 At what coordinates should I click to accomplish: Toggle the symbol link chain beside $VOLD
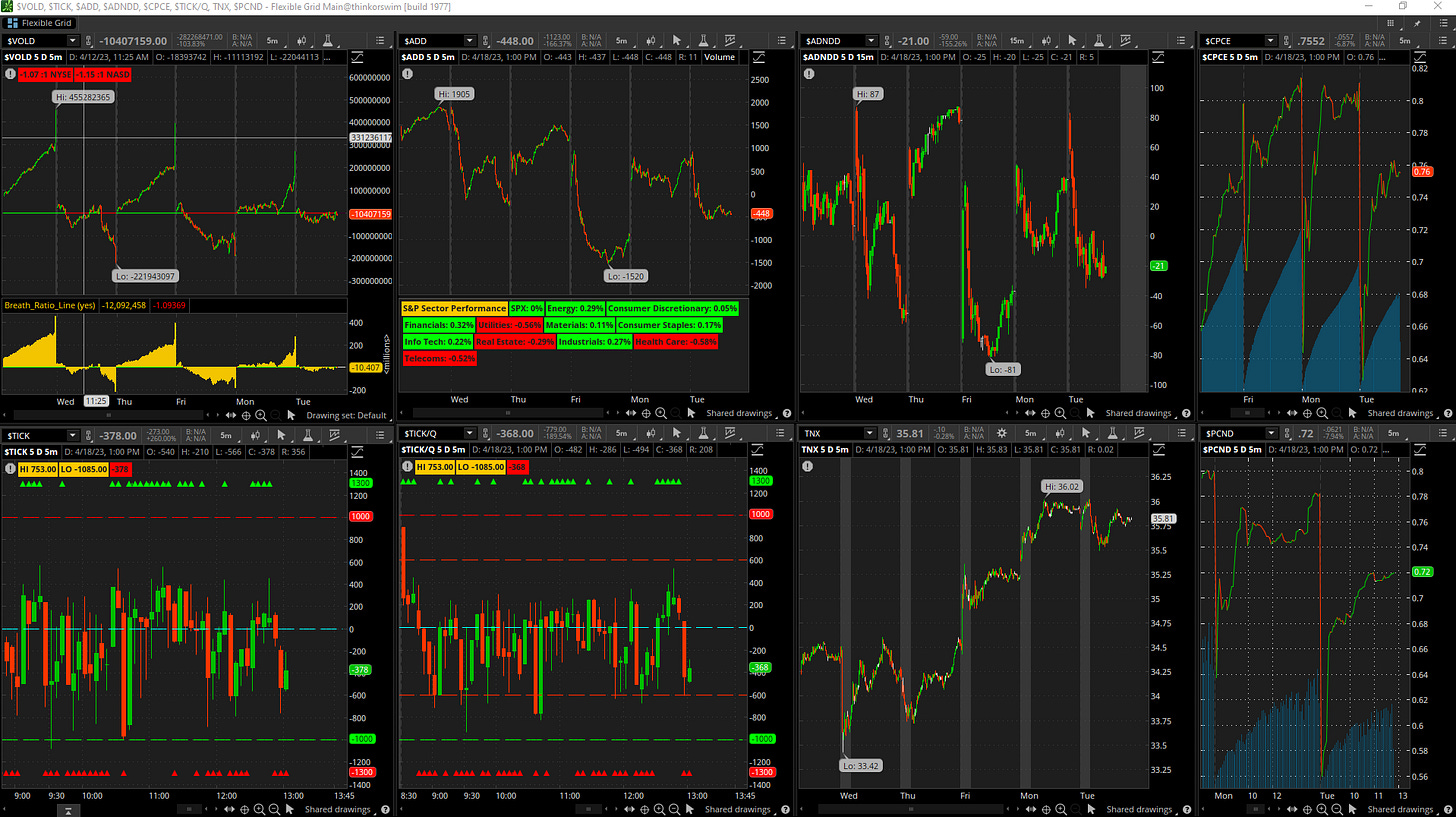click(89, 40)
